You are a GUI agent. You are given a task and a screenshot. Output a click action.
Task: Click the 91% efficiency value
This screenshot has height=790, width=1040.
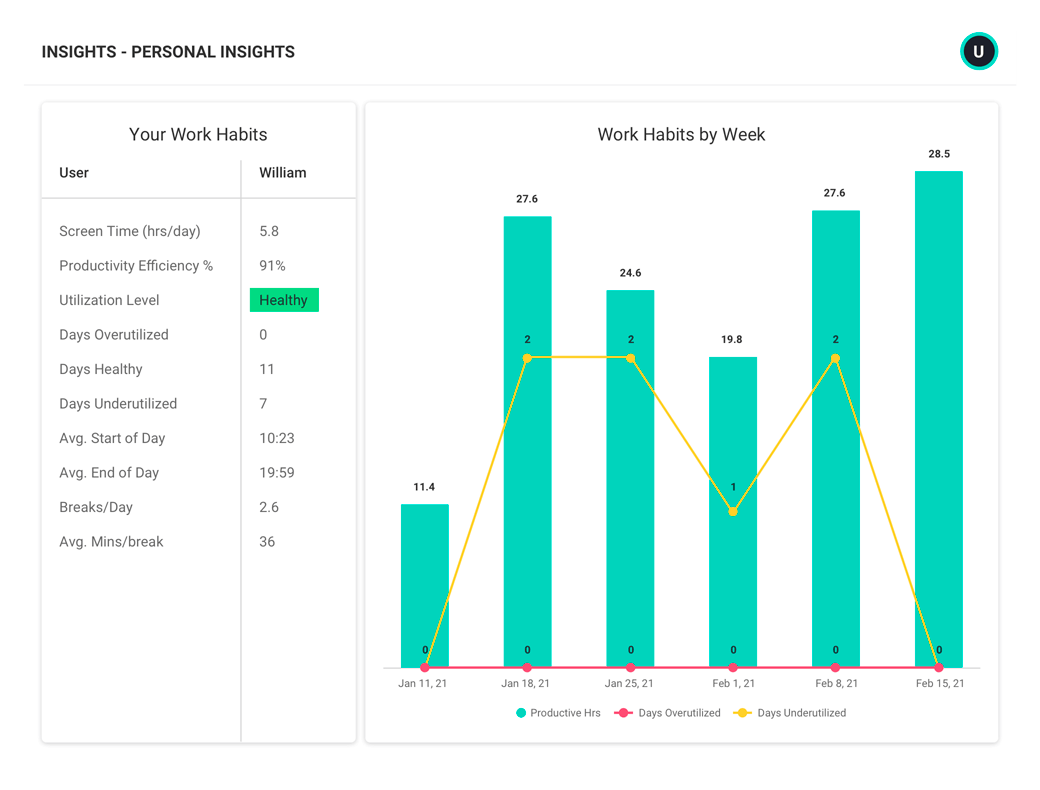(272, 266)
